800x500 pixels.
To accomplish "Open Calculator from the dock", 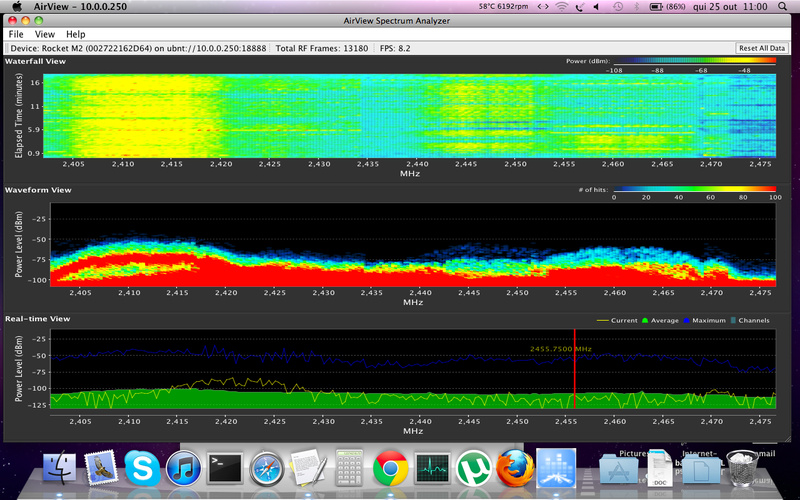I will [x=348, y=468].
